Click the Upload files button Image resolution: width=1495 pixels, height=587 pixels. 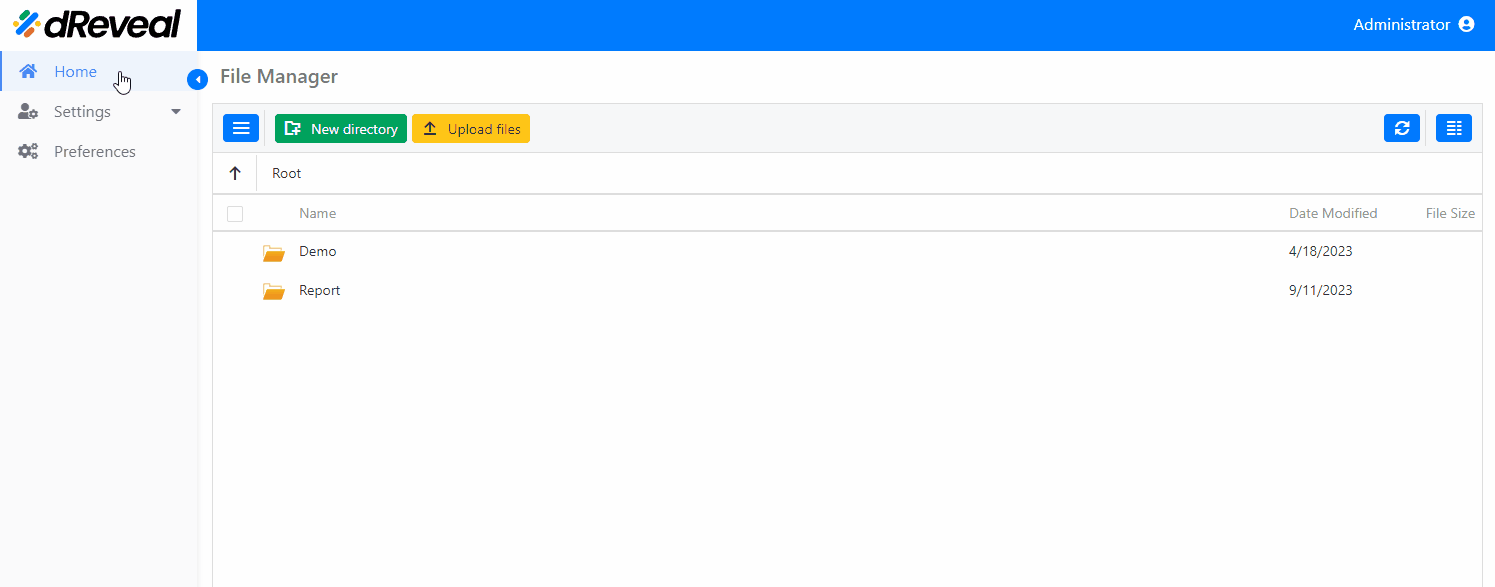[x=471, y=128]
